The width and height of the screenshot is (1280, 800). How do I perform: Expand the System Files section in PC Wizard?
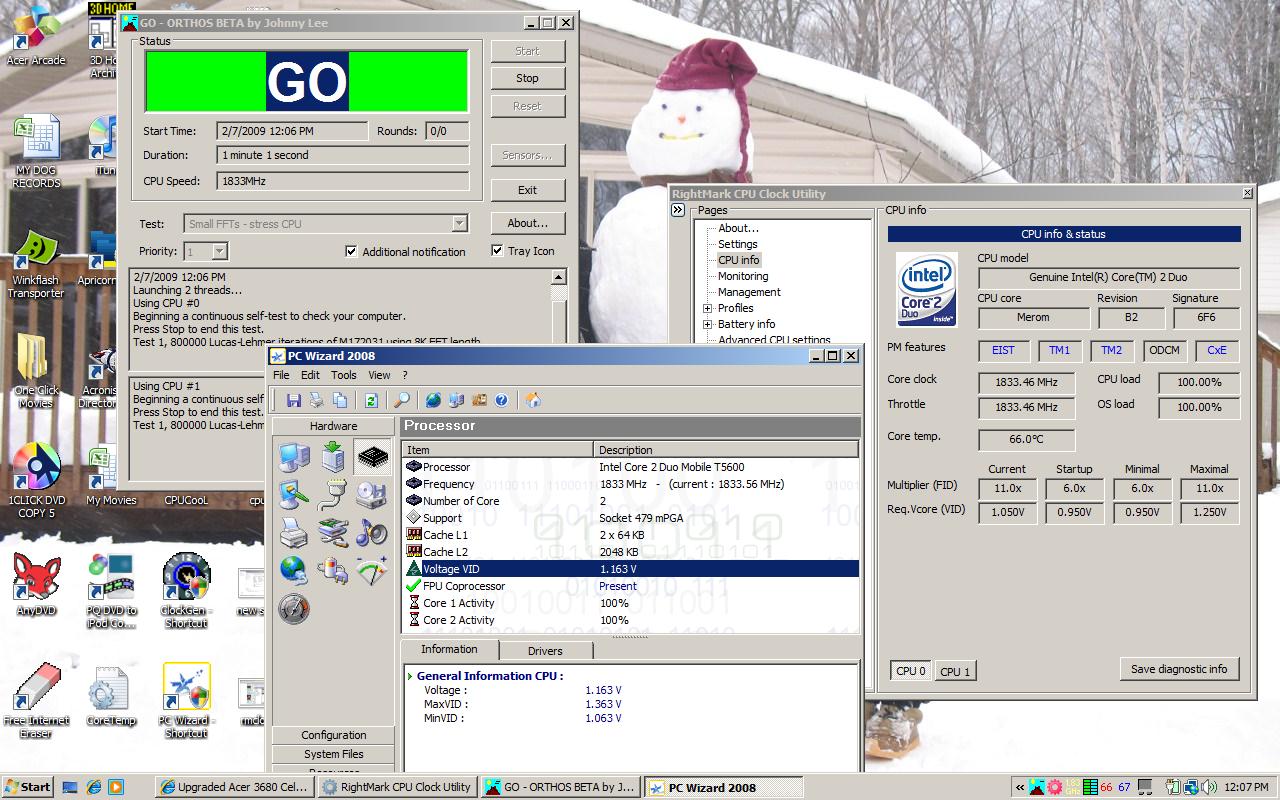334,754
